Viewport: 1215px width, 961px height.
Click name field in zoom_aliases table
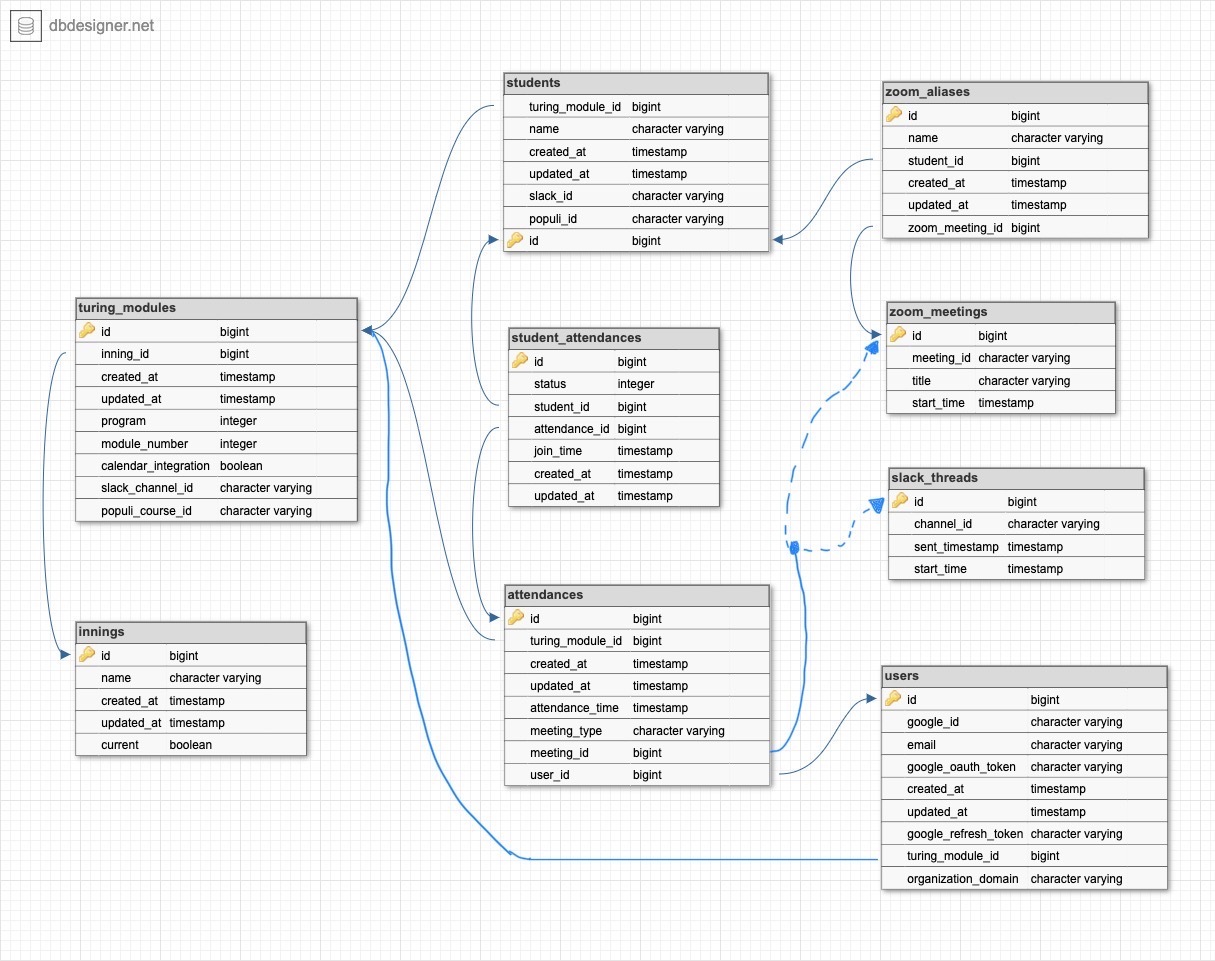[x=1015, y=137]
